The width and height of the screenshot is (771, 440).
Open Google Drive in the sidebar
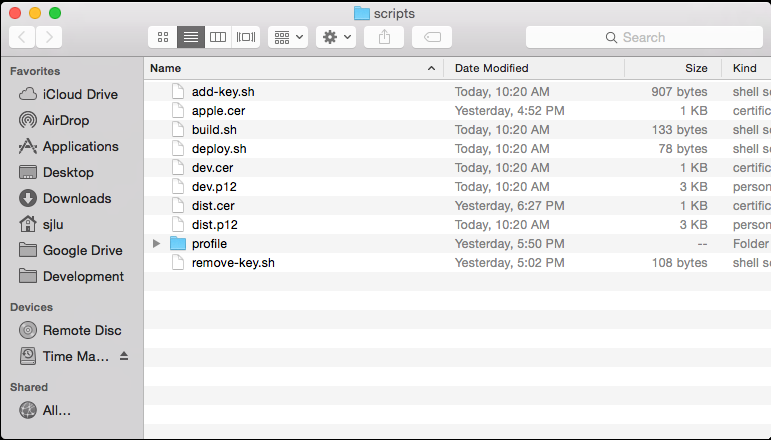pyautogui.click(x=82, y=250)
